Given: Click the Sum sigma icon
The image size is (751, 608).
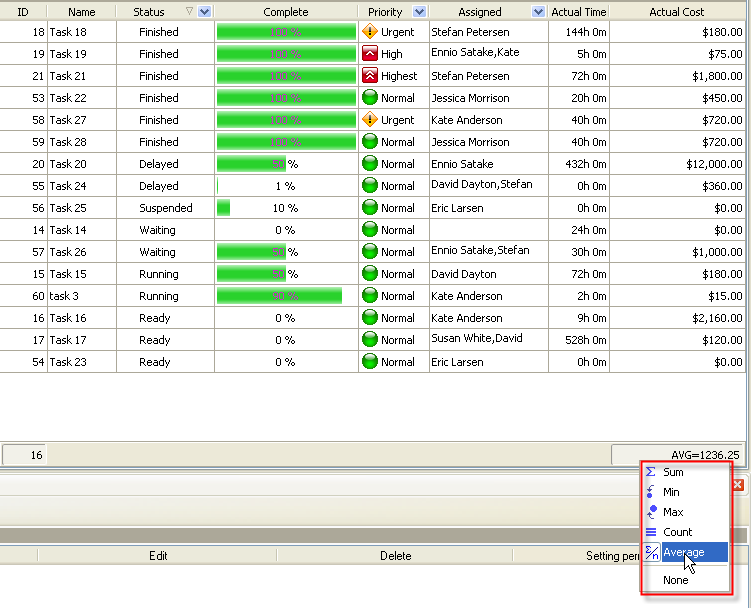Looking at the screenshot, I should (651, 472).
